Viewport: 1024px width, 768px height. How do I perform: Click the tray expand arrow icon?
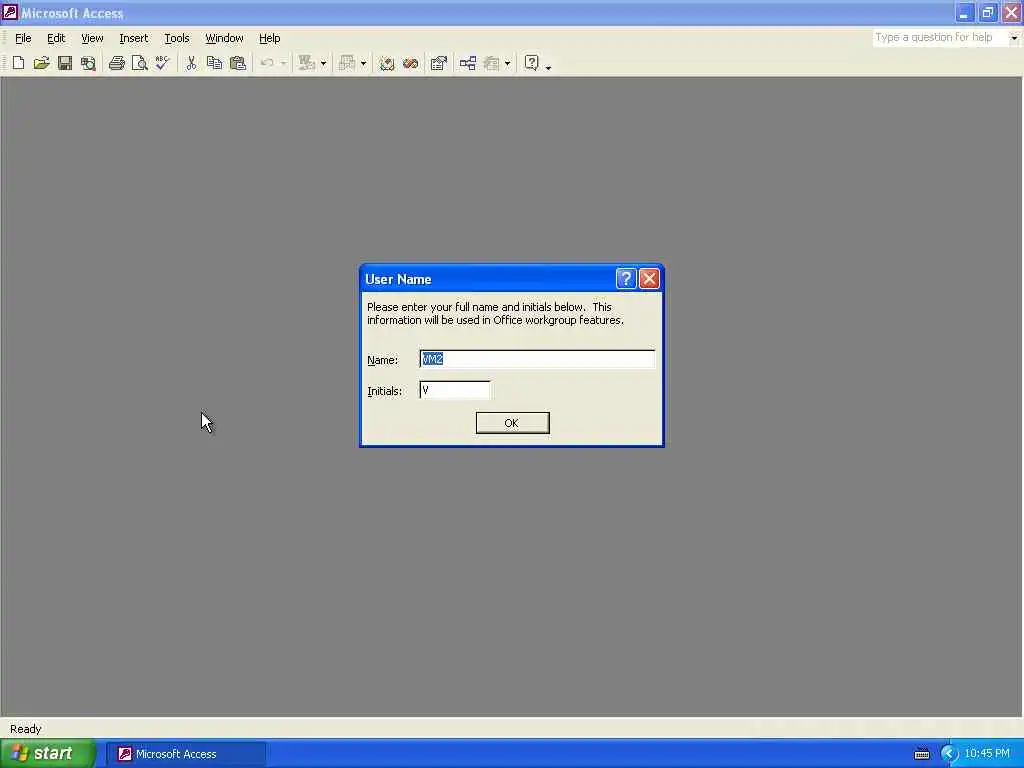949,754
